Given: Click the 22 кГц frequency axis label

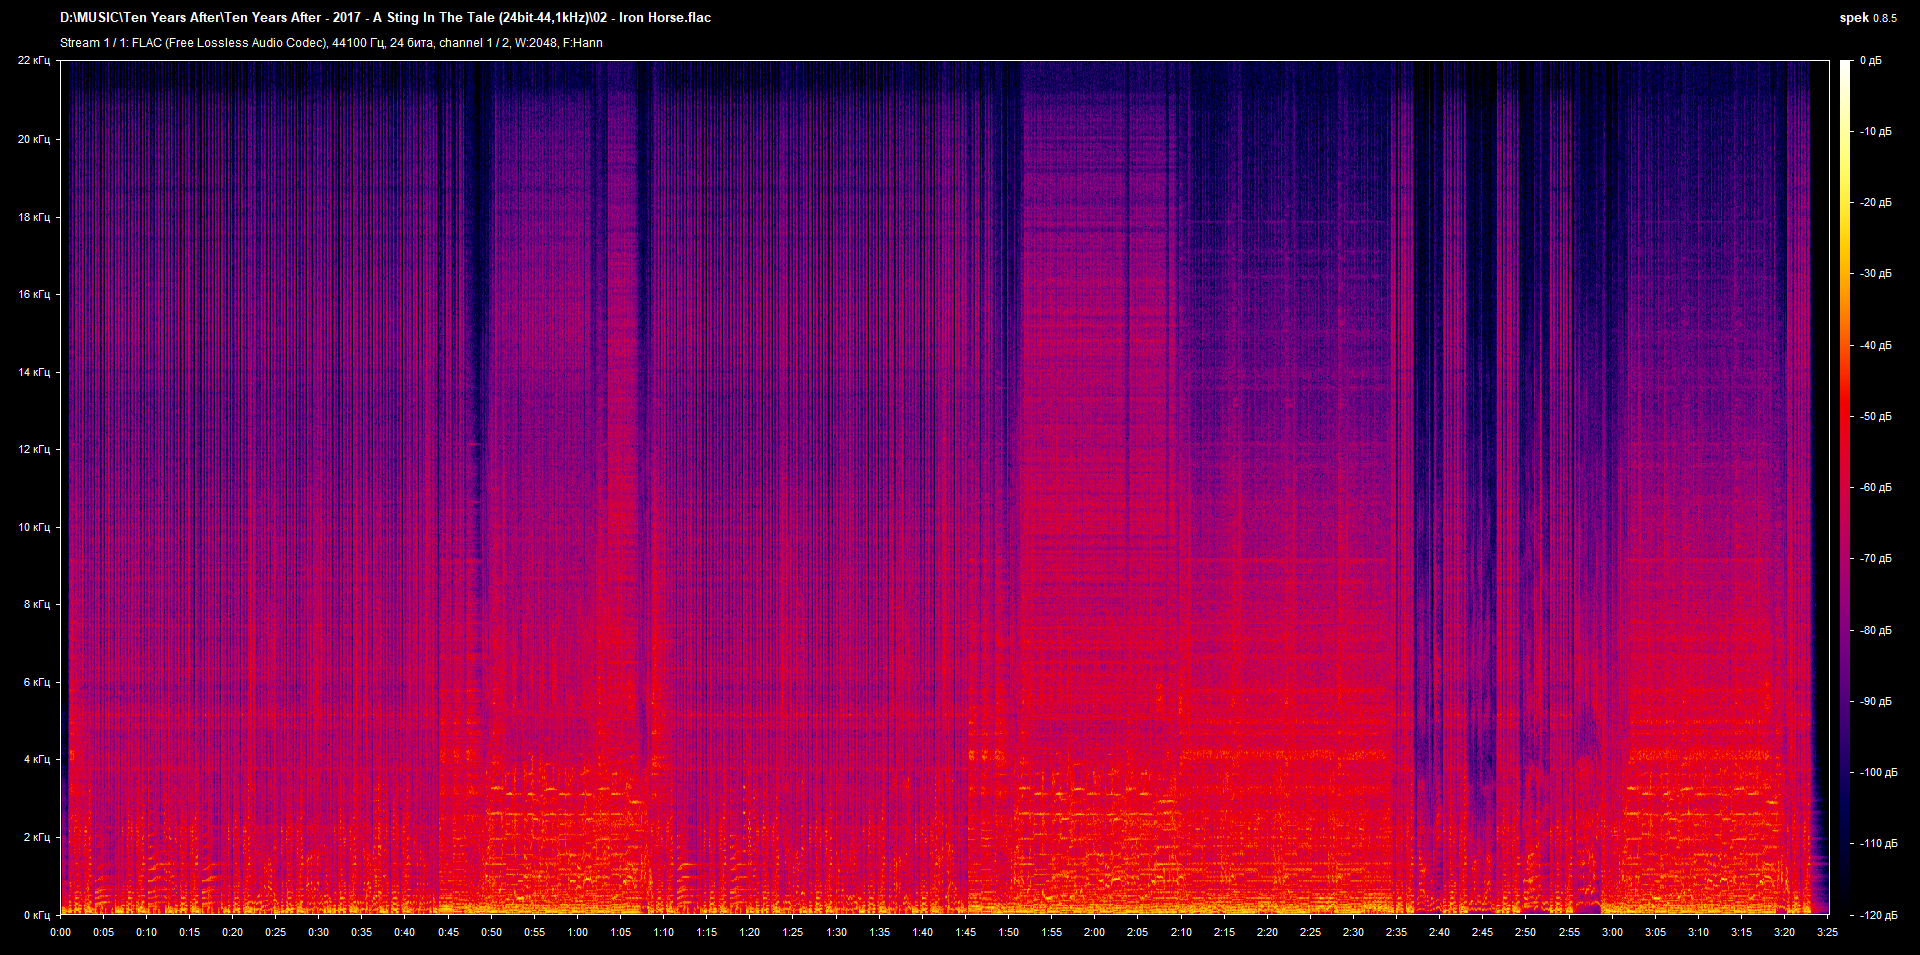Looking at the screenshot, I should 34,61.
